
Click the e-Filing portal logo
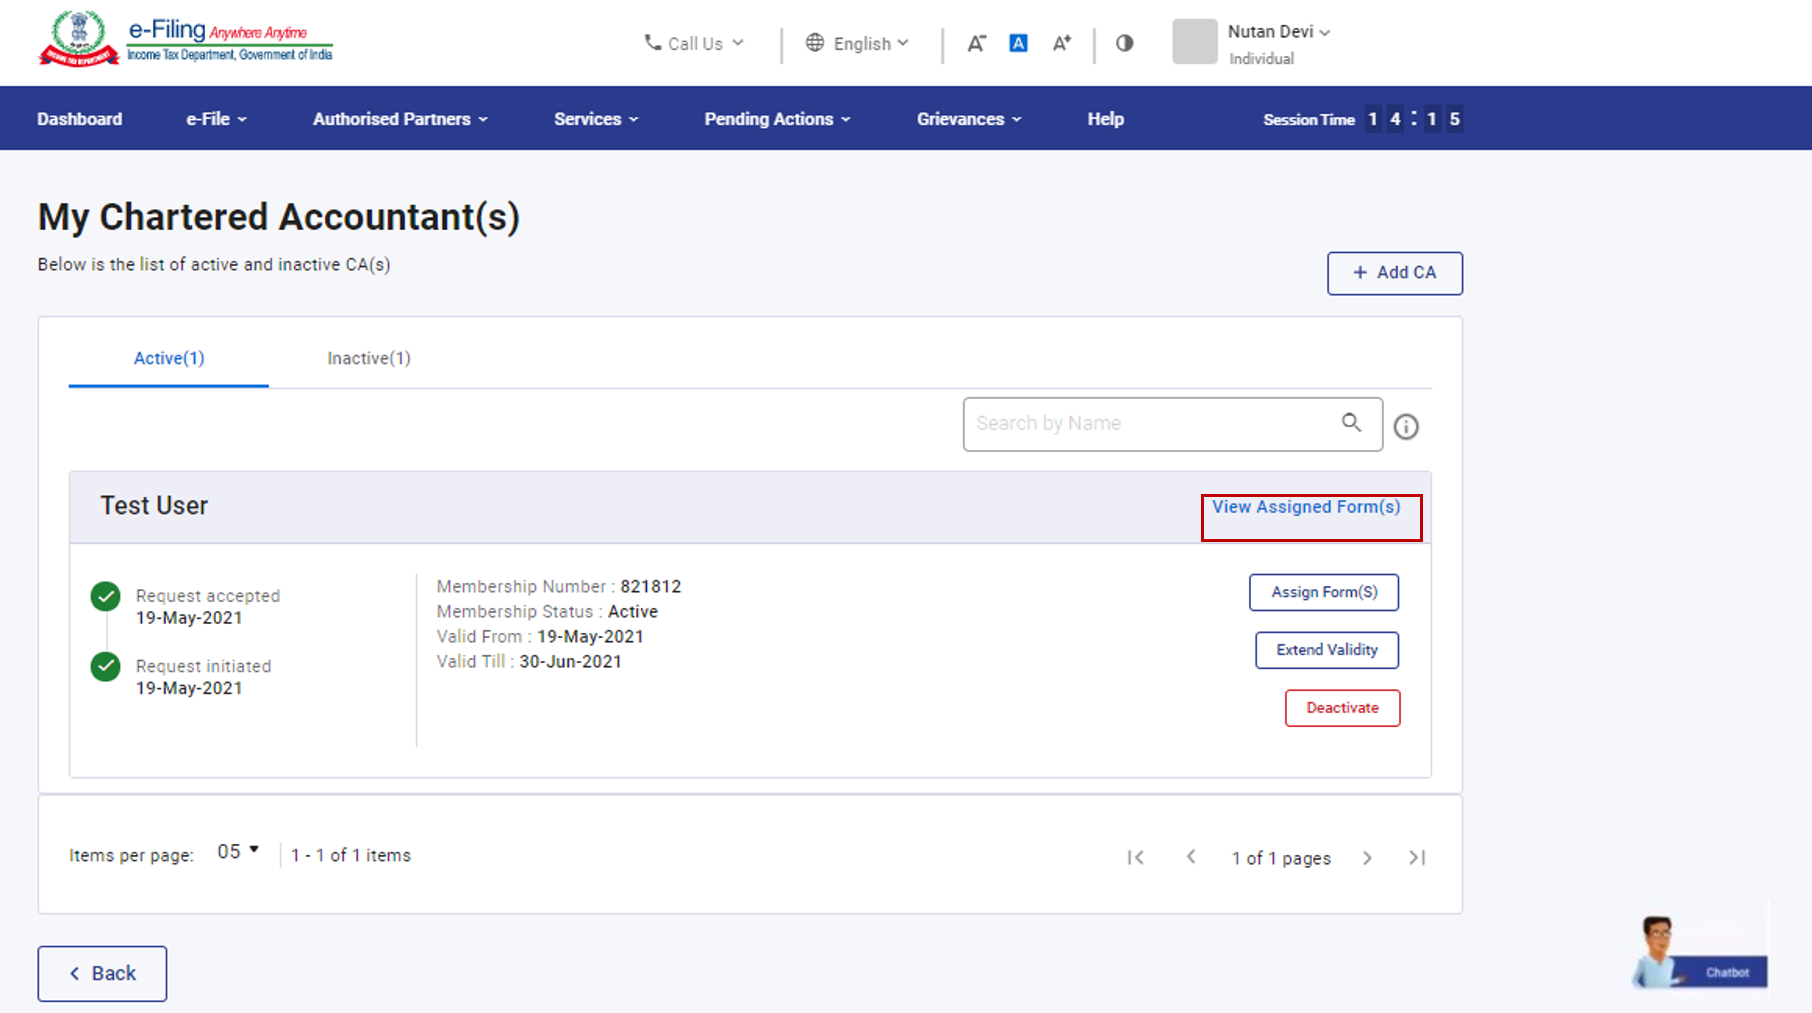(x=186, y=40)
